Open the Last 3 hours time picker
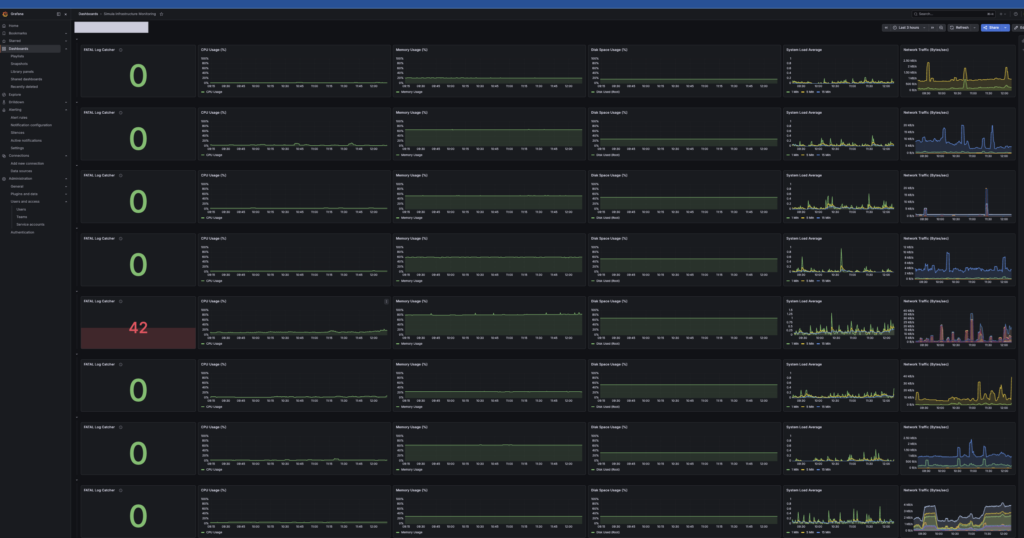 pos(908,27)
